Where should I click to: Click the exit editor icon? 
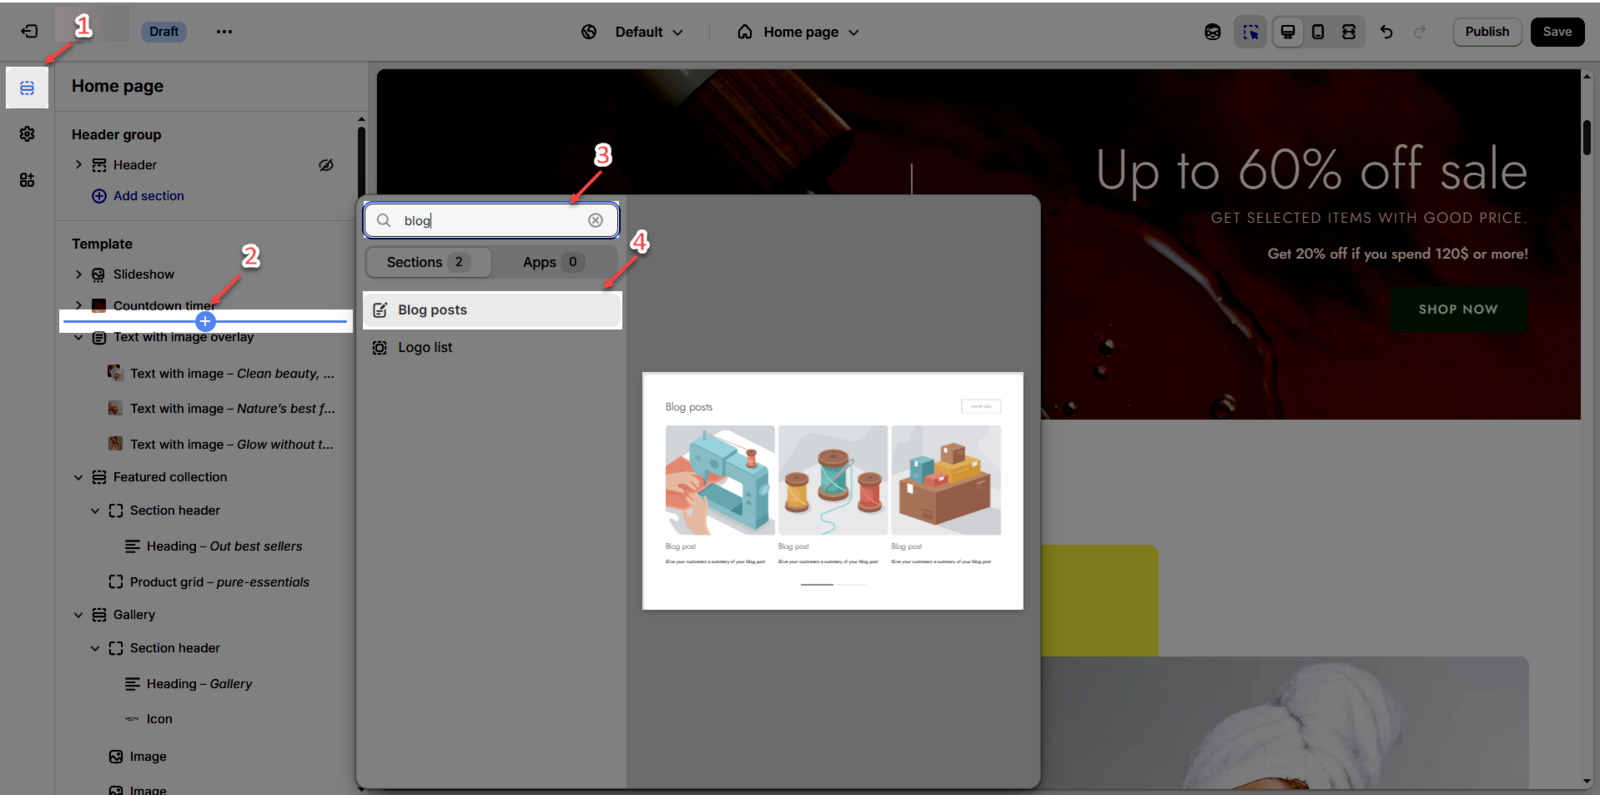[x=29, y=32]
